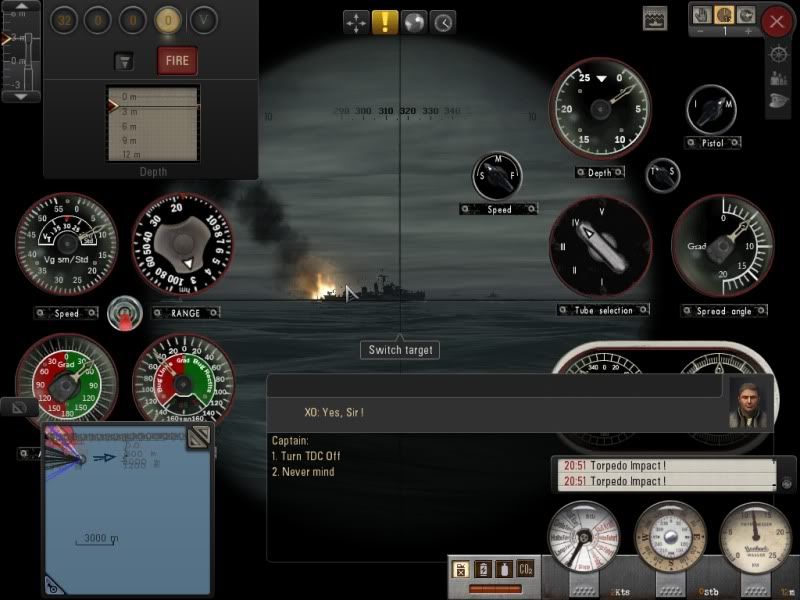Screen dimensions: 800x600
Task: Select torpedo tube button labeled 32
Action: point(64,20)
